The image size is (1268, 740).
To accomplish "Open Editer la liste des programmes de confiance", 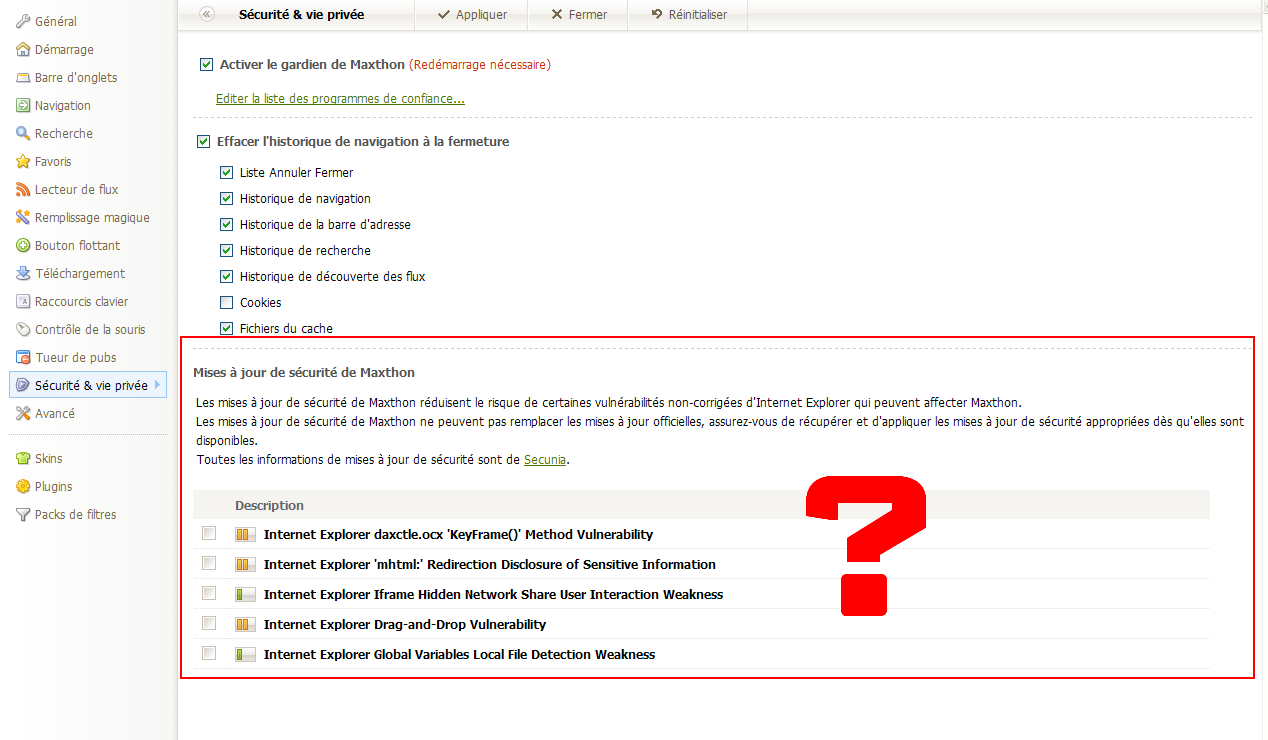I will click(x=340, y=99).
